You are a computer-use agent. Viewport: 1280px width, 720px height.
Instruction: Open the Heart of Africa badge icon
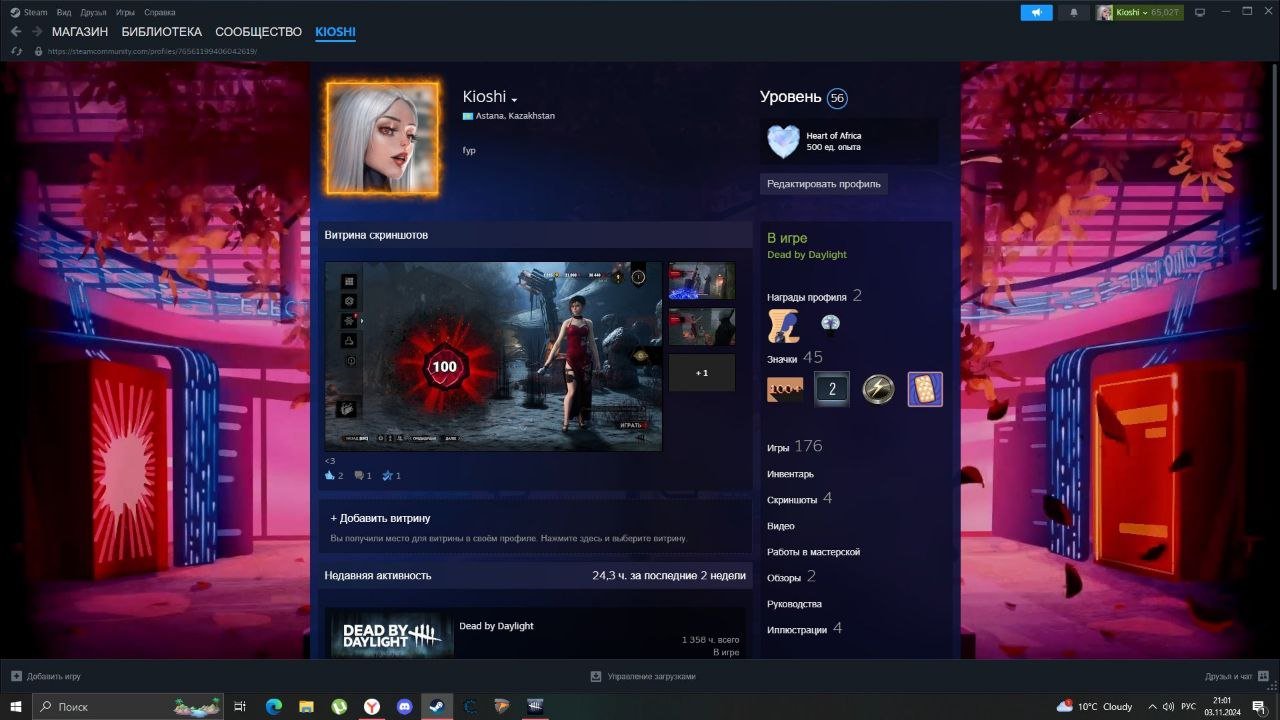783,141
